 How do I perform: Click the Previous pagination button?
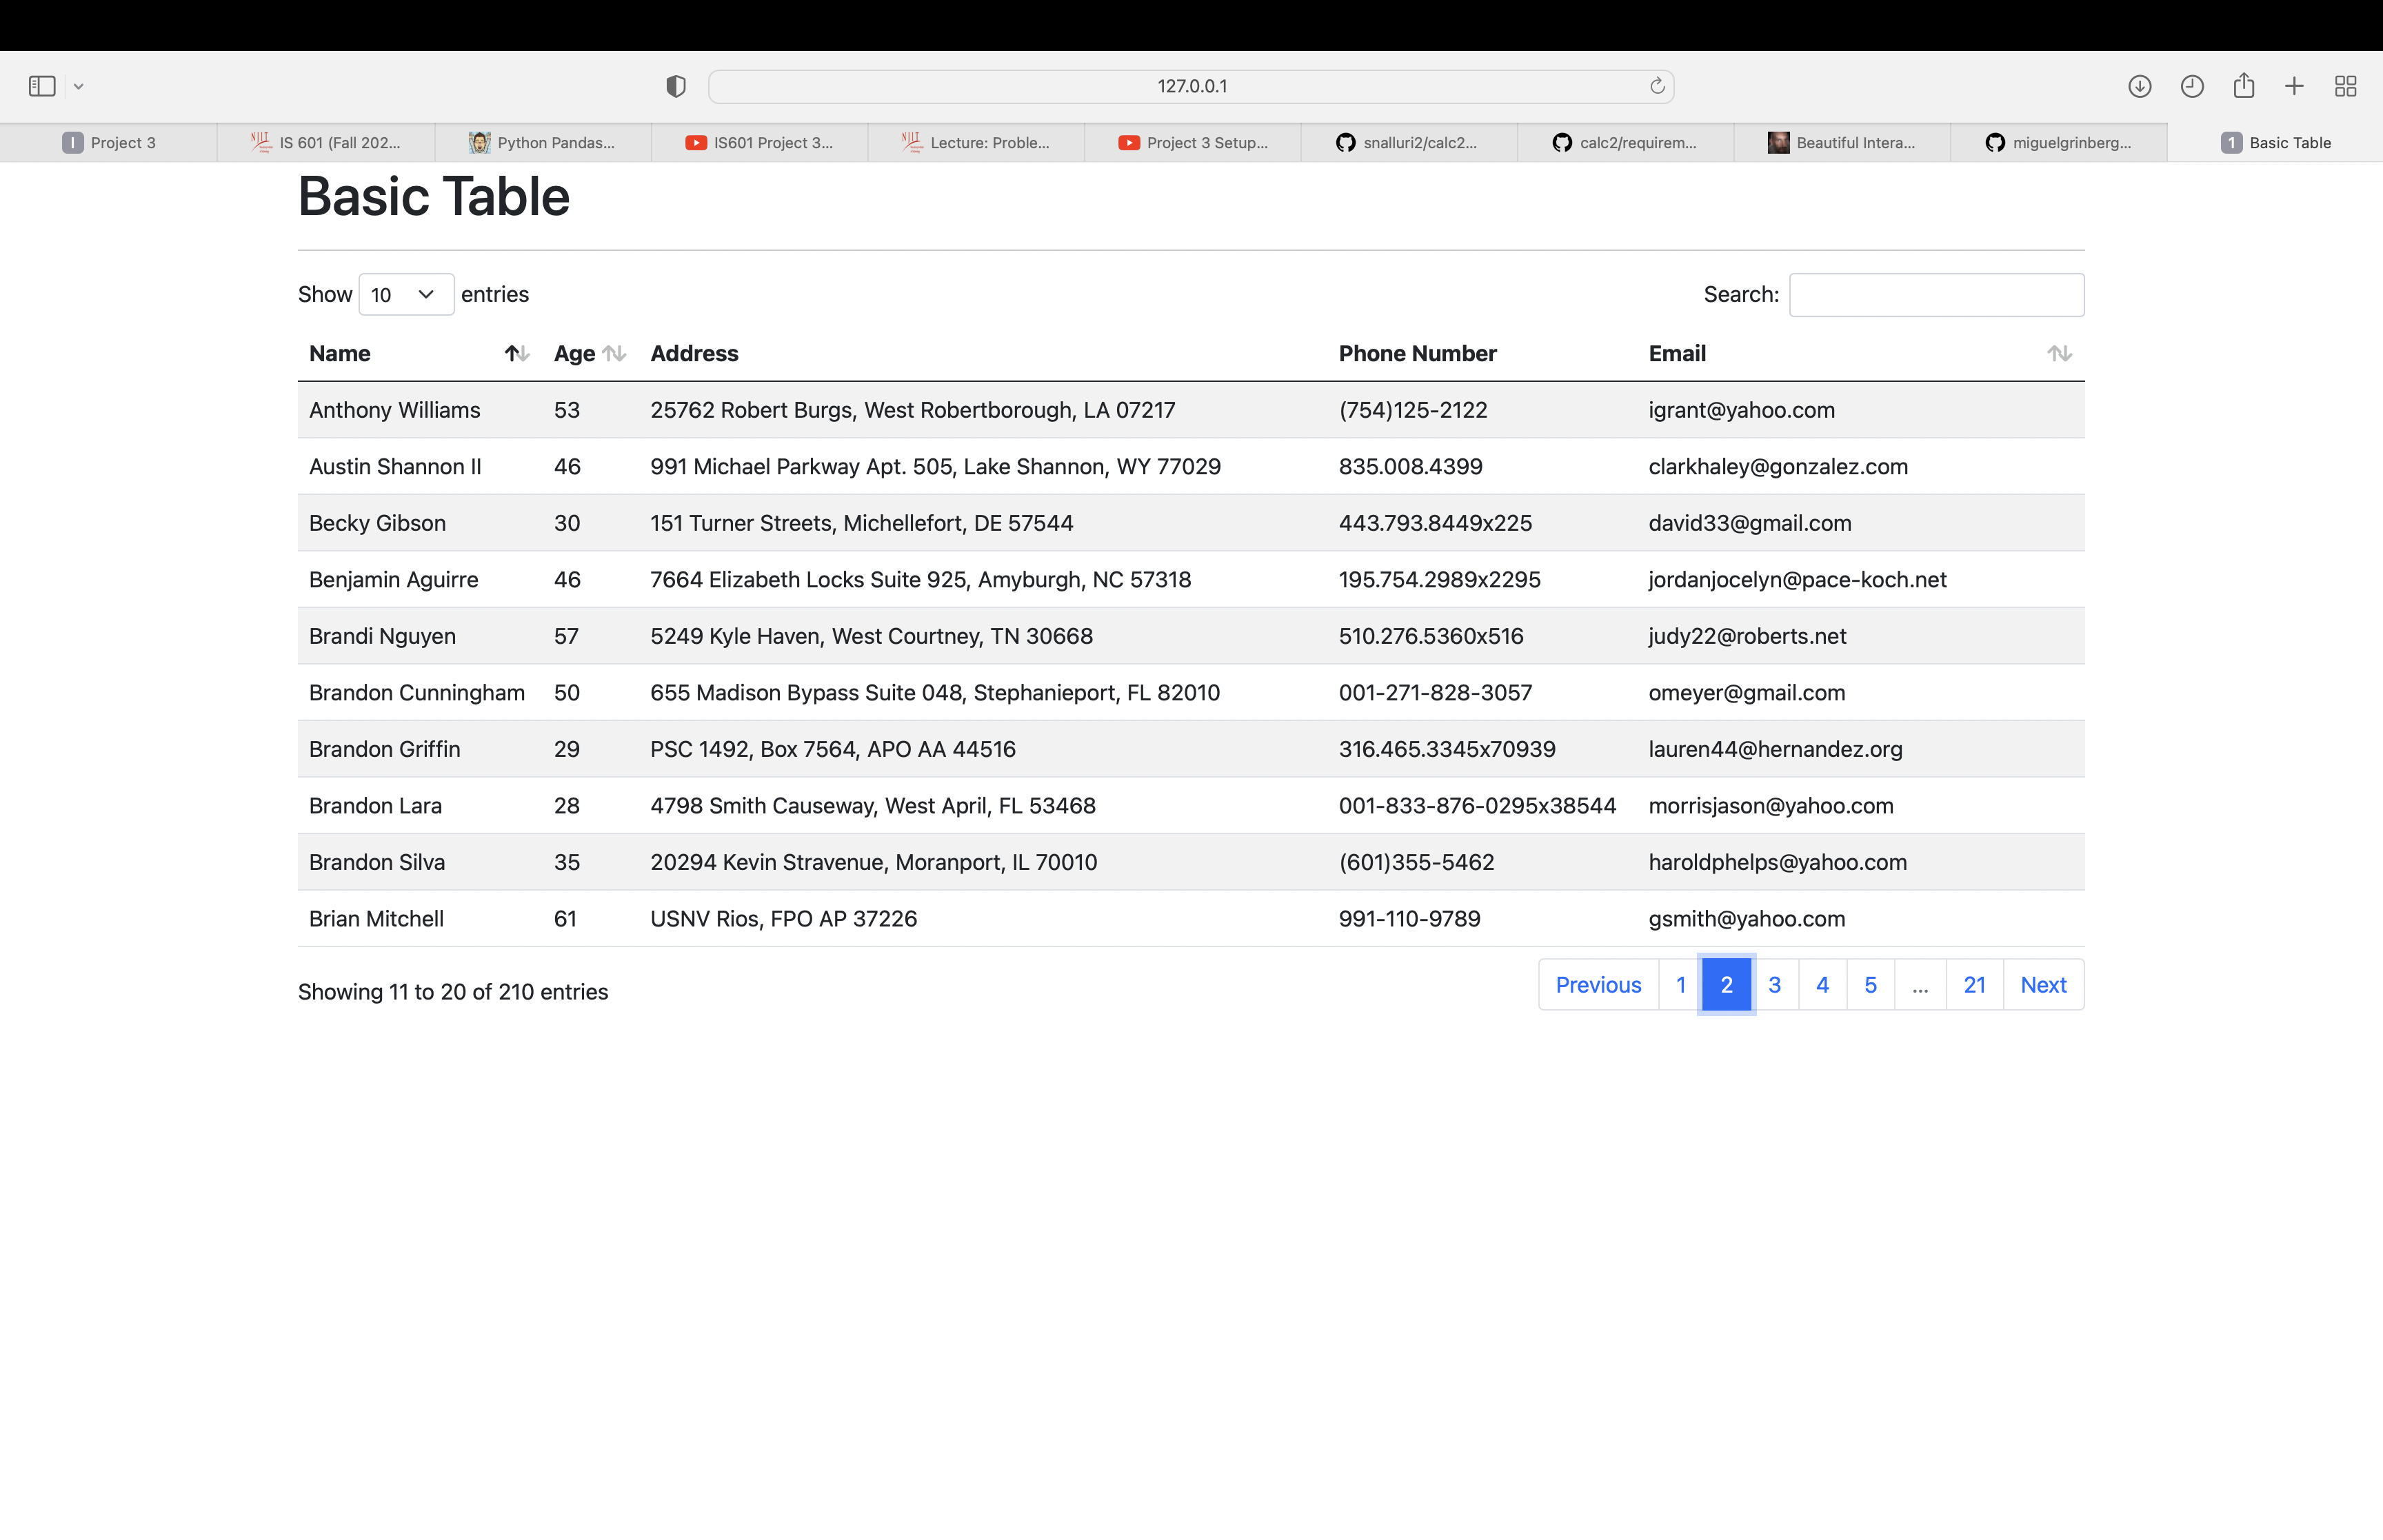point(1597,984)
